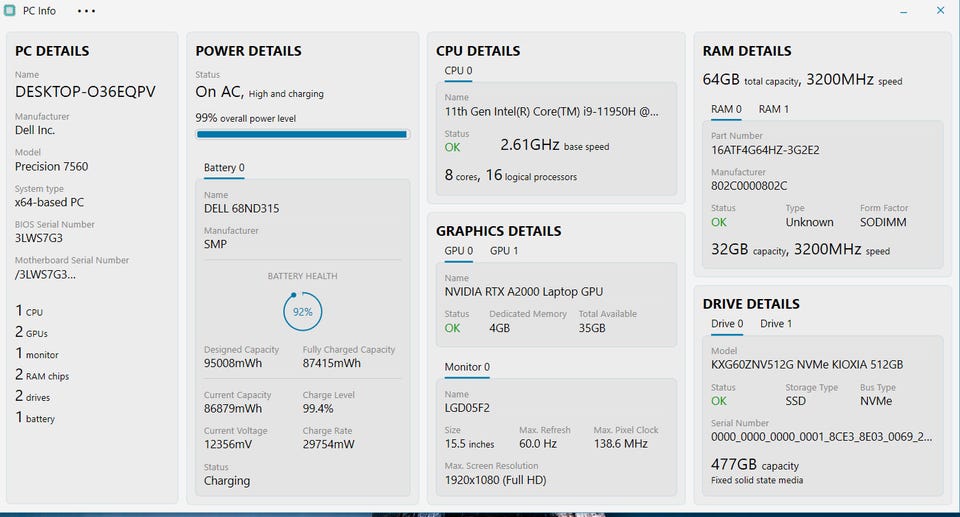Image resolution: width=960 pixels, height=517 pixels.
Task: Click the On AC power status text
Action: [x=260, y=92]
